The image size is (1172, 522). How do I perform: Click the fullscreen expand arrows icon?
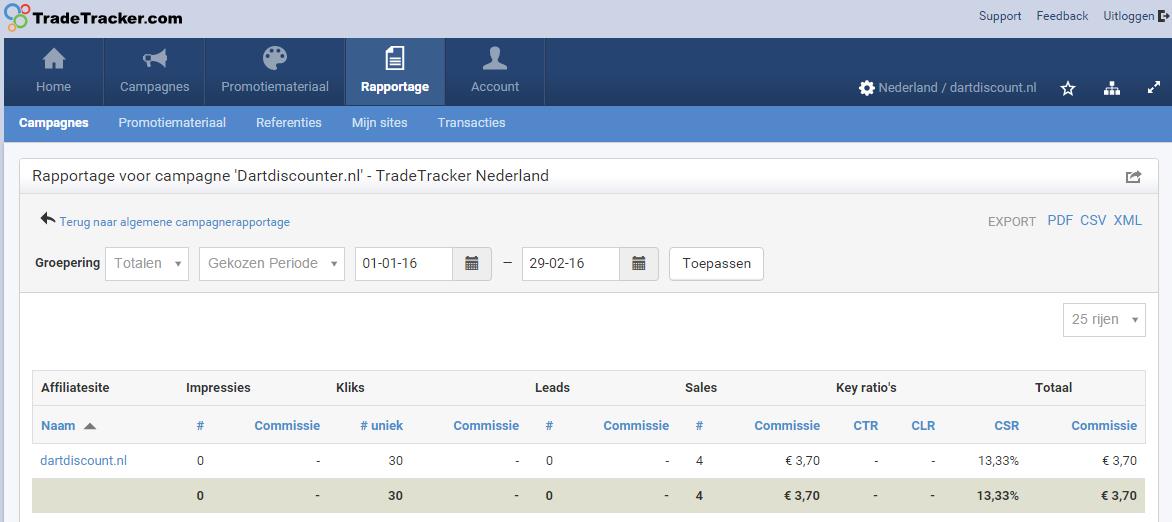(x=1154, y=87)
